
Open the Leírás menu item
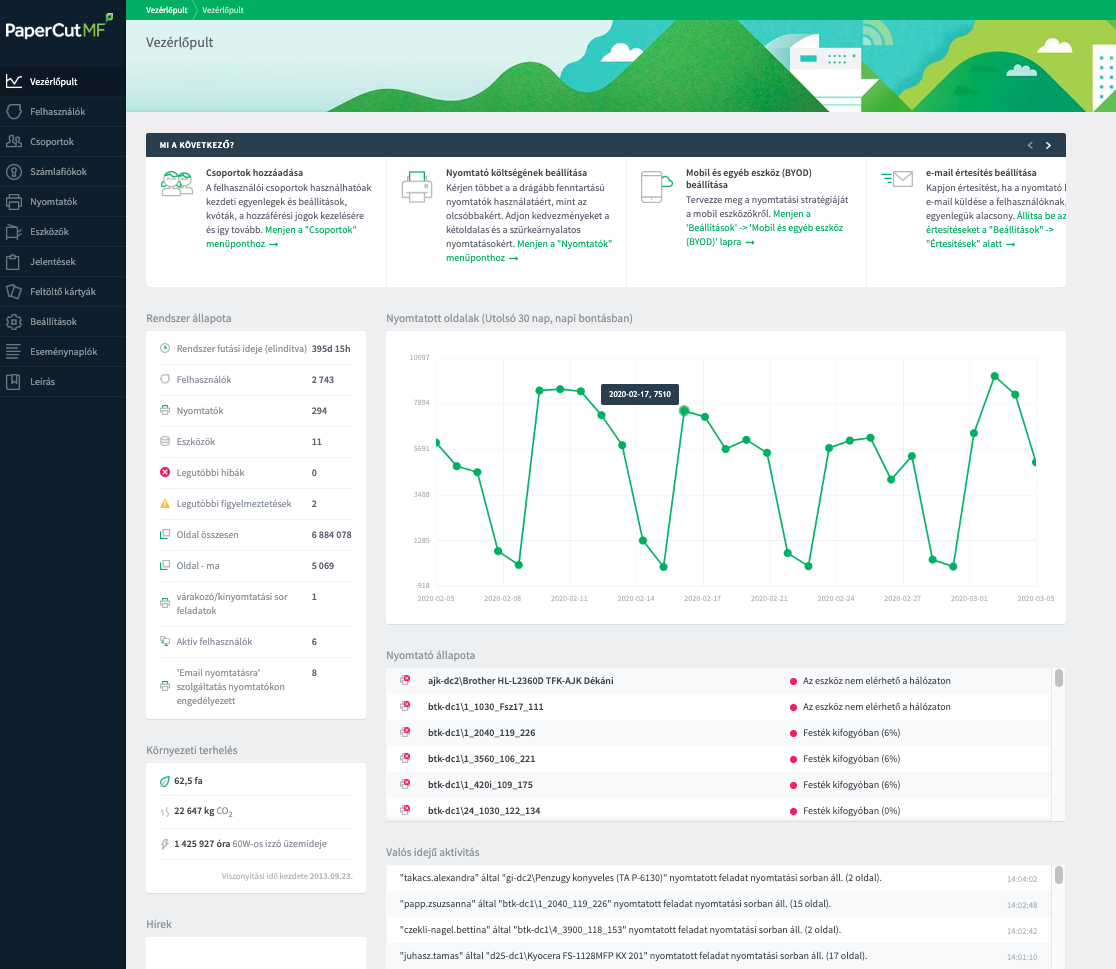pyautogui.click(x=42, y=382)
